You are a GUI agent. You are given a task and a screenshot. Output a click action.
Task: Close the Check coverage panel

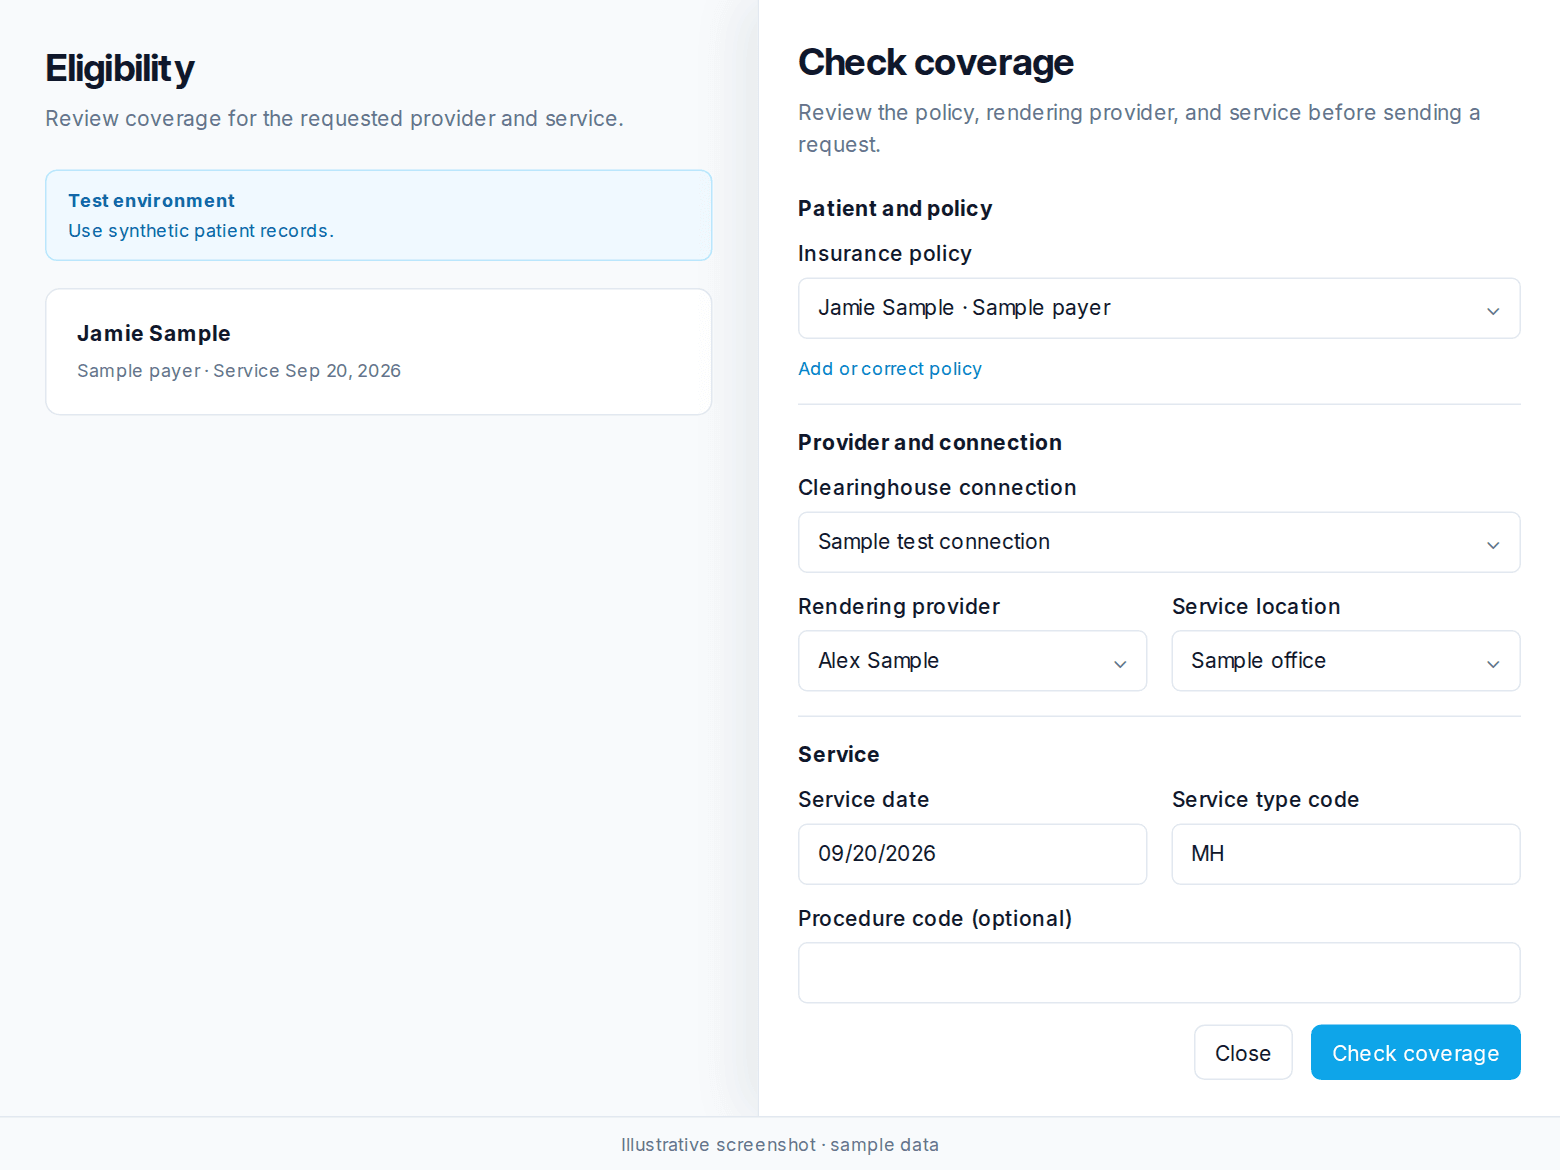pyautogui.click(x=1243, y=1053)
